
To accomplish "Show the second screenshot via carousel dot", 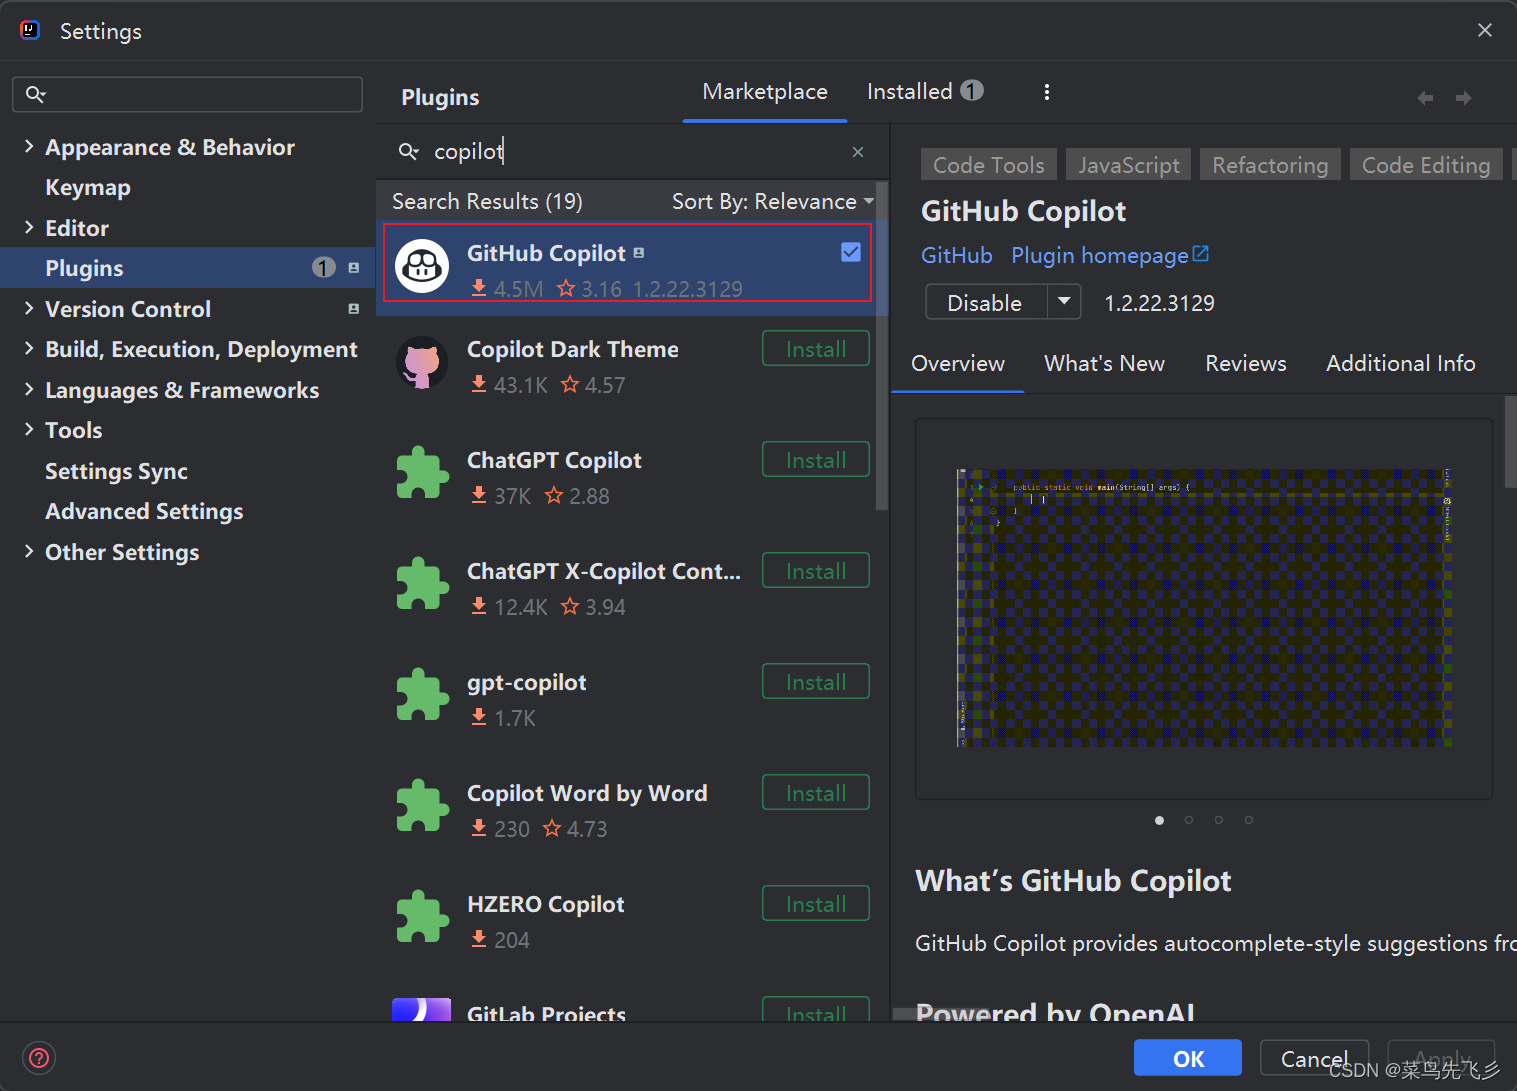I will tap(1189, 820).
